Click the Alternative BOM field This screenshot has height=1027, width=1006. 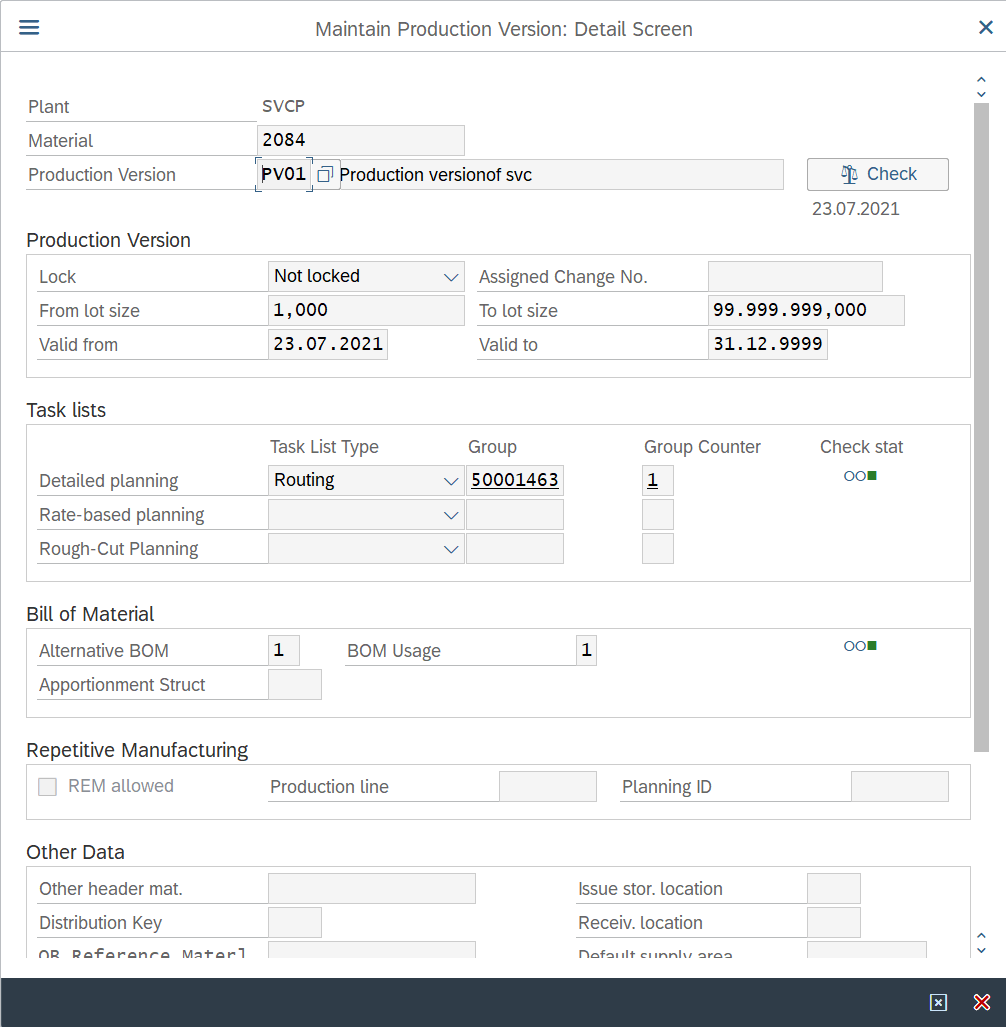click(283, 651)
